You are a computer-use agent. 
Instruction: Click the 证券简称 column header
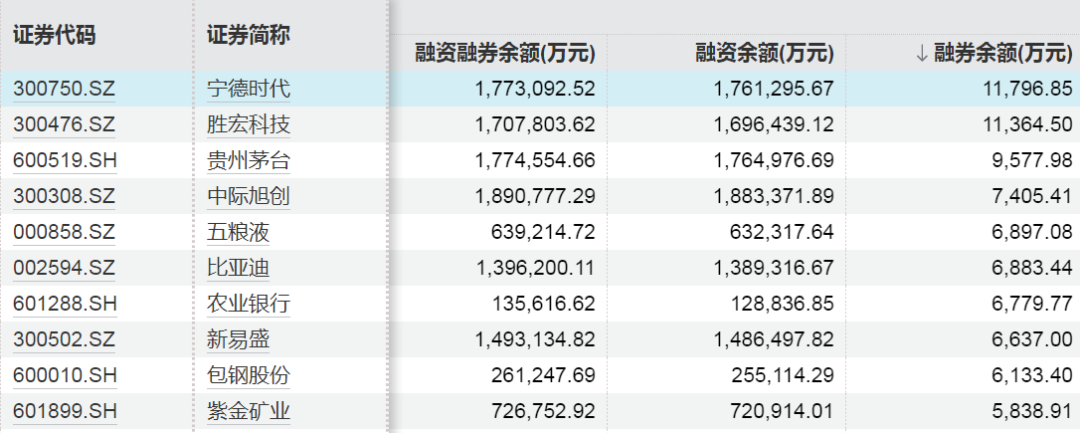pyautogui.click(x=248, y=35)
